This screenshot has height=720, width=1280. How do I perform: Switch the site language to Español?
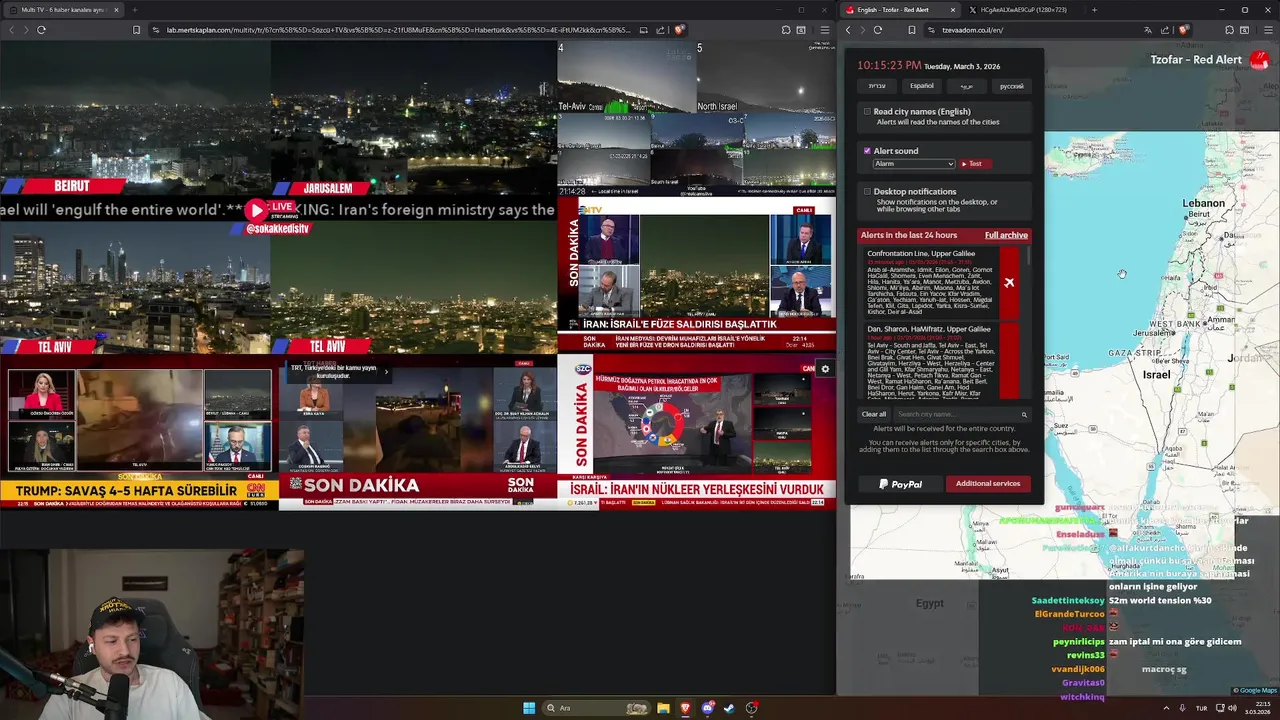(922, 86)
